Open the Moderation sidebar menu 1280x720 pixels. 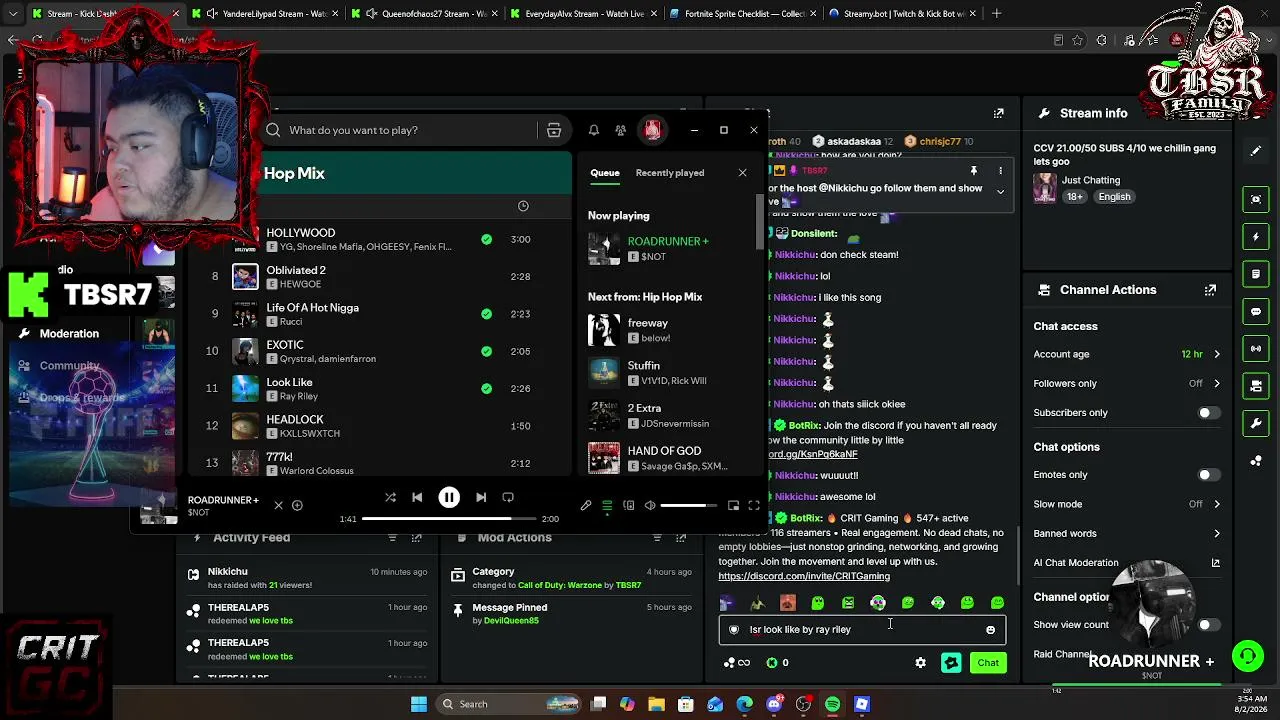coord(69,334)
